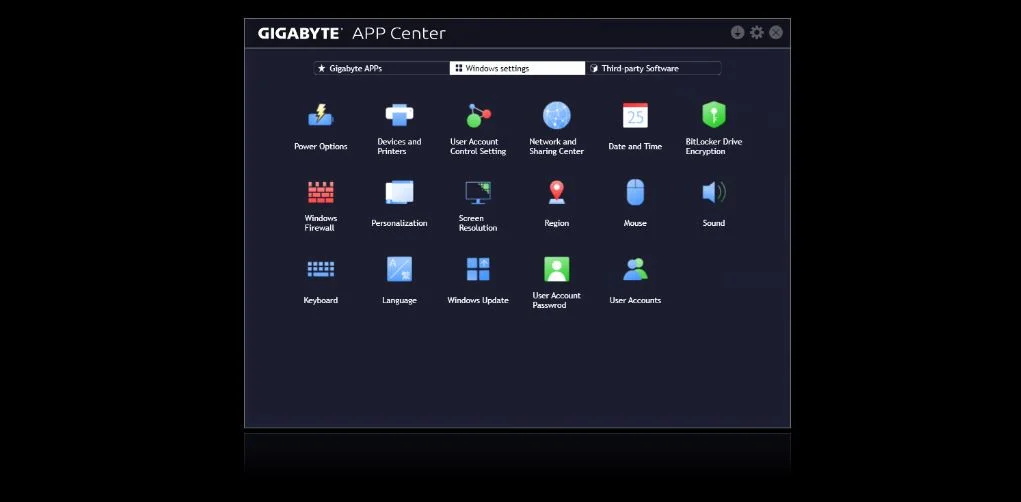
Task: Open the Language settings icon
Action: [x=399, y=269]
